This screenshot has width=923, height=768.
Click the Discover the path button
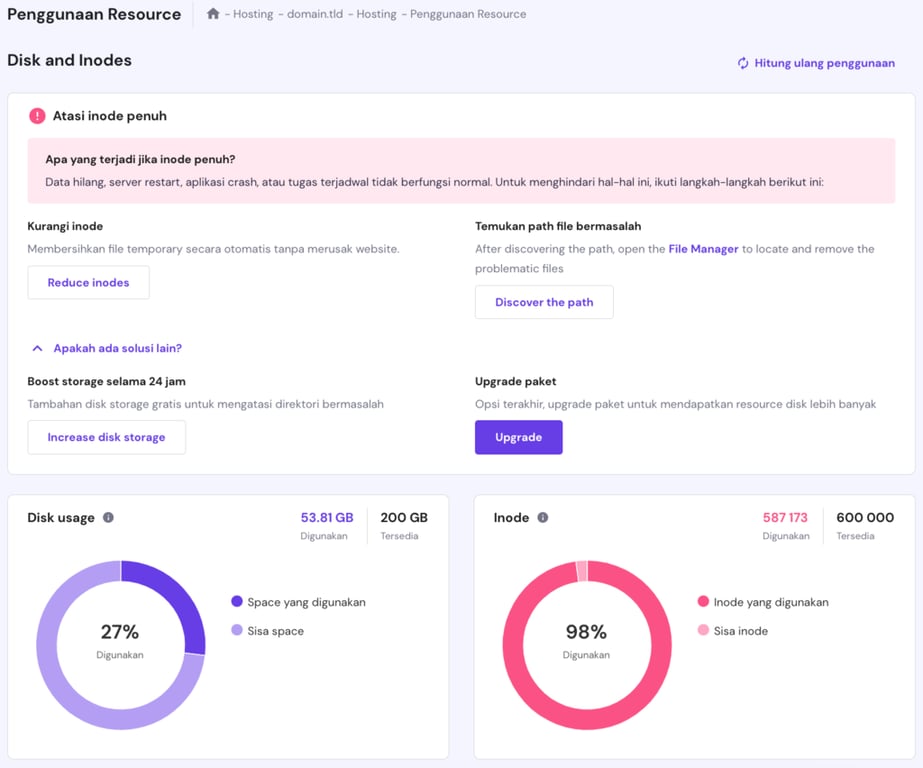tap(544, 302)
